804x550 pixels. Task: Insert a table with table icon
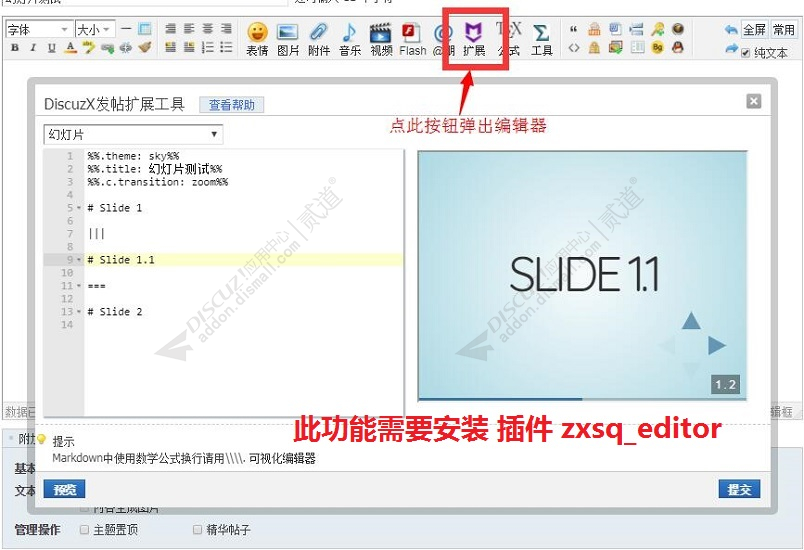point(145,29)
